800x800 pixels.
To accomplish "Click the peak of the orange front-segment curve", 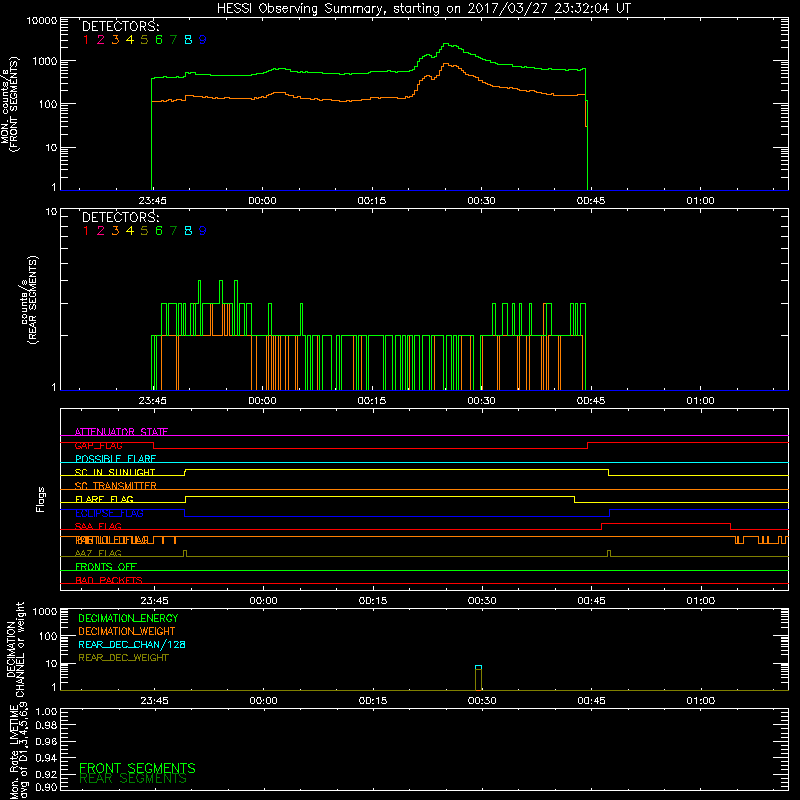I will tap(447, 64).
